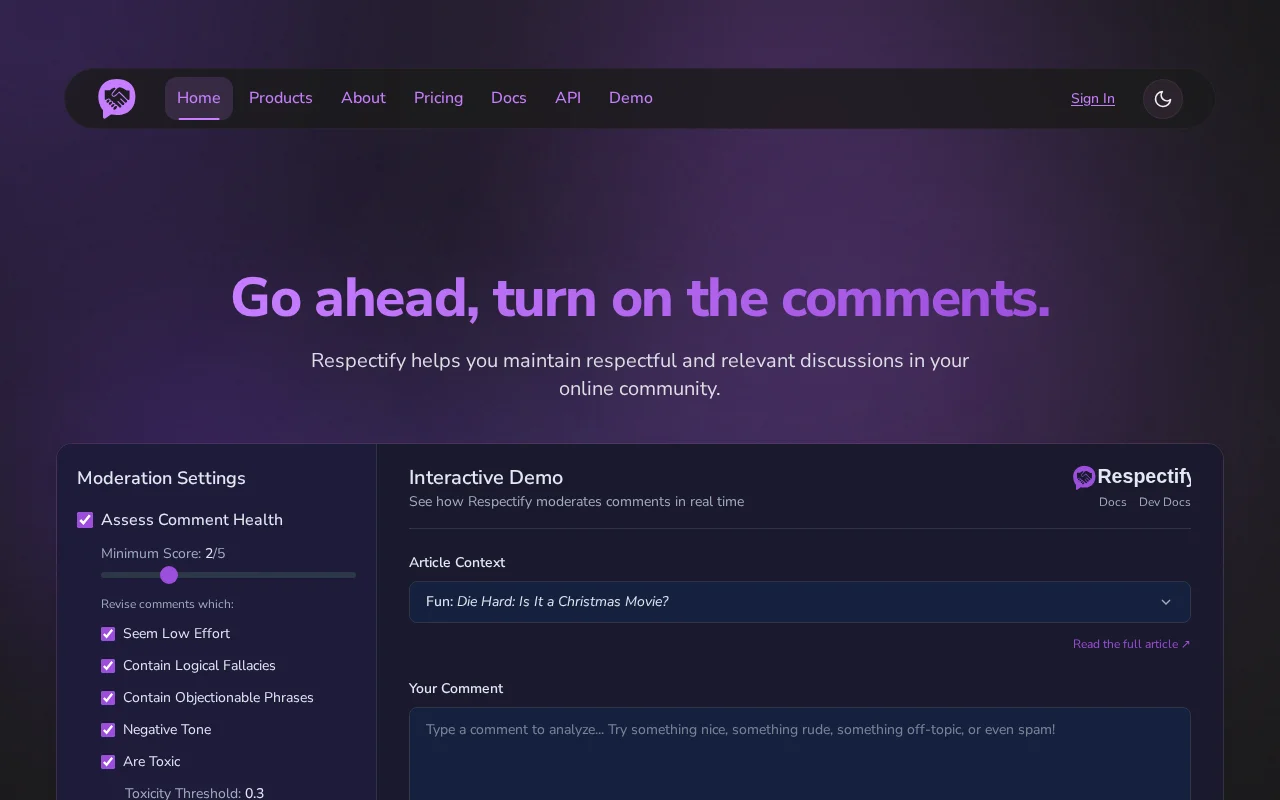
Task: Click the Respectify logo in the demo panel
Action: click(1132, 477)
